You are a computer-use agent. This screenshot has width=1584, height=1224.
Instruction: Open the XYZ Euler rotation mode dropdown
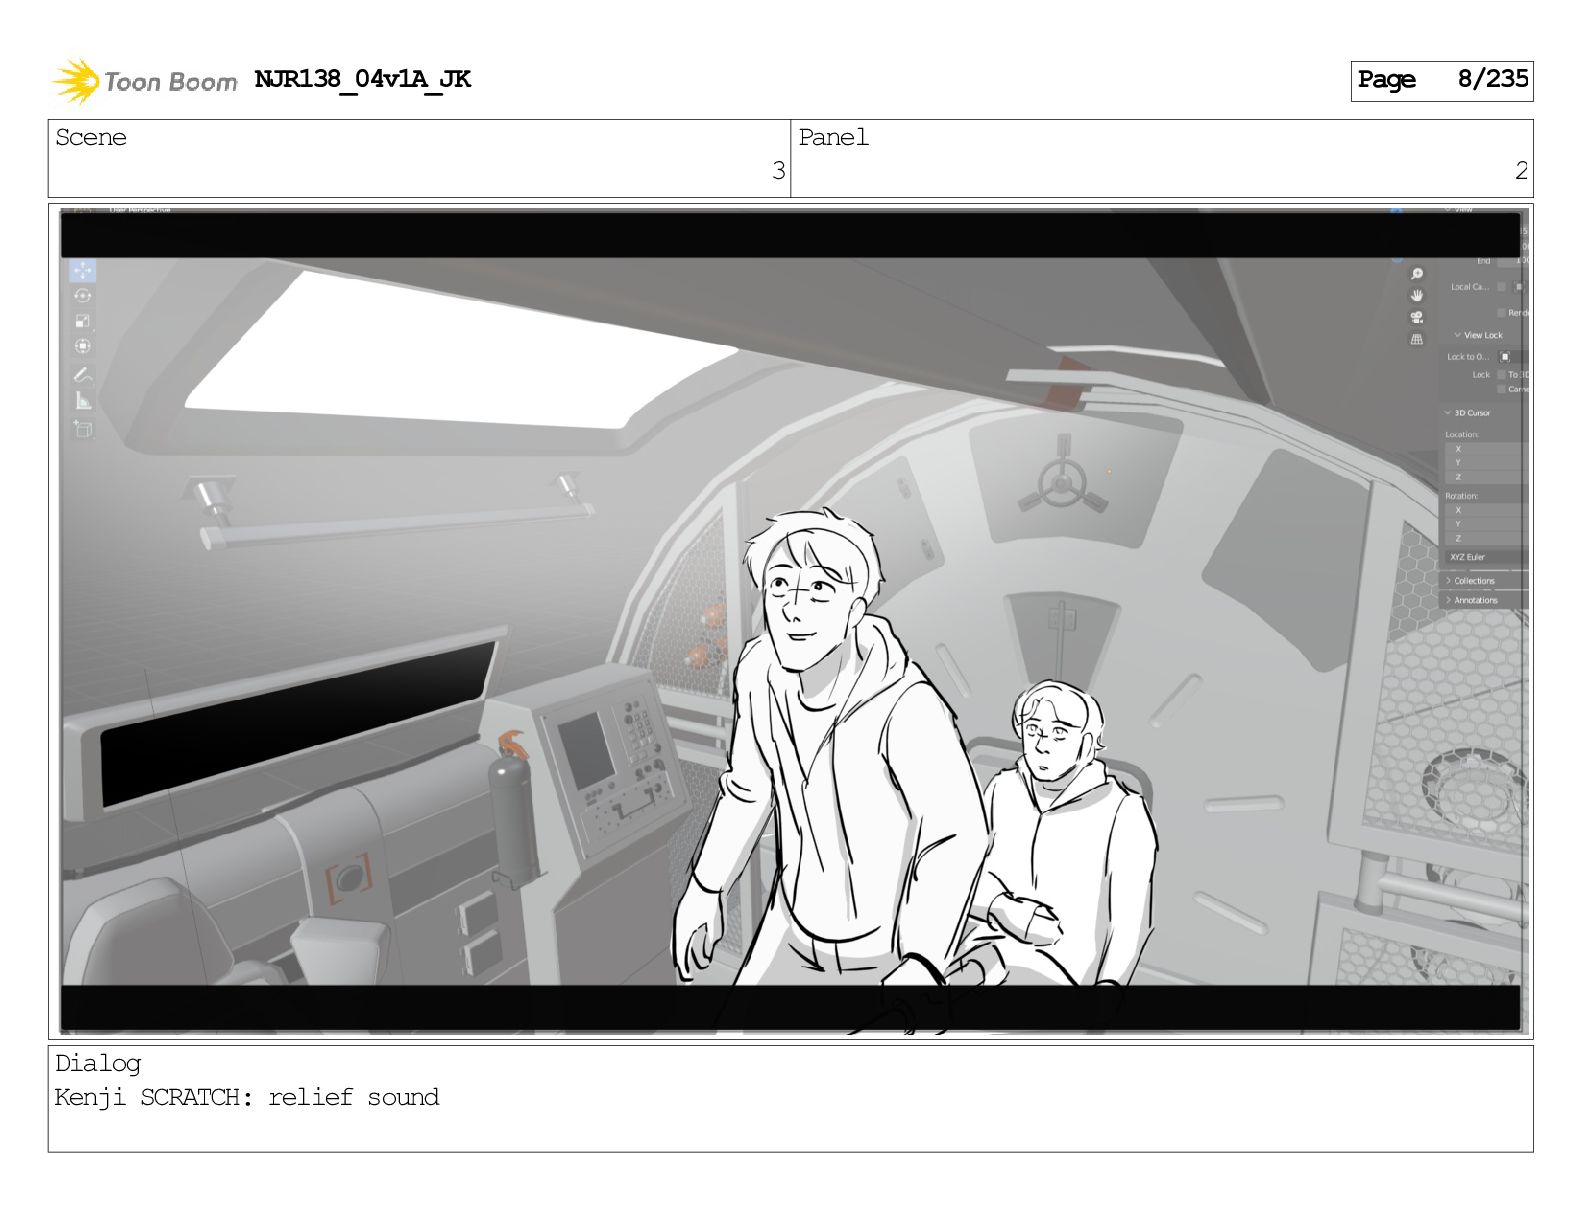pyautogui.click(x=1487, y=557)
